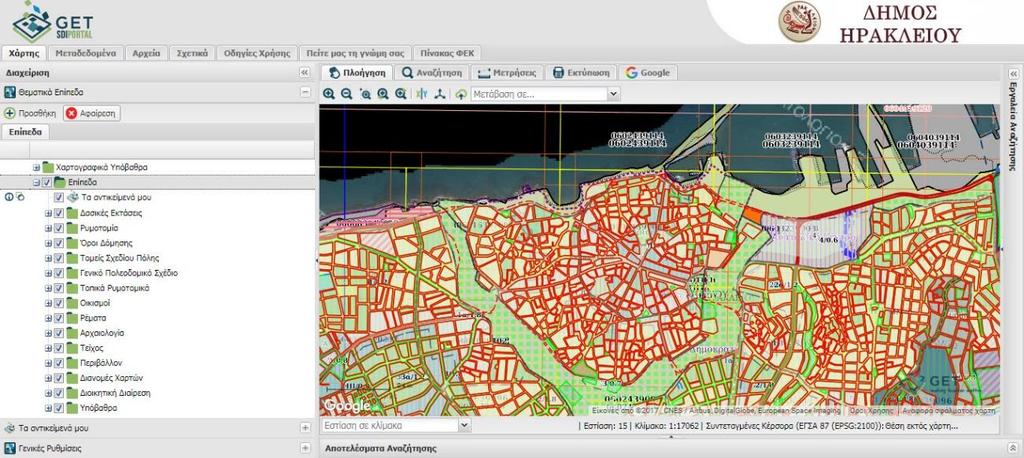Click the small refresh icon next to info icon
Viewport: 1024px width, 458px height.
coord(20,197)
